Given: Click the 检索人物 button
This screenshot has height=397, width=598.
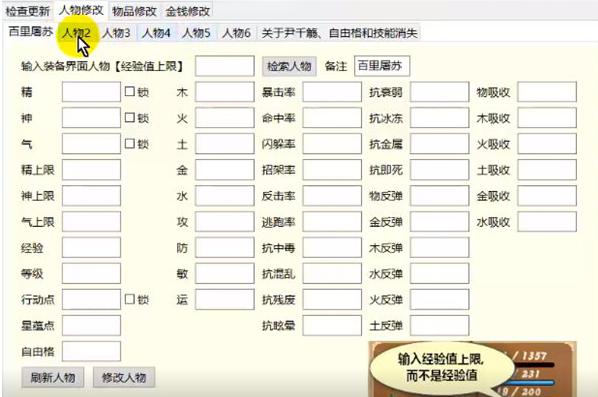Looking at the screenshot, I should 289,66.
